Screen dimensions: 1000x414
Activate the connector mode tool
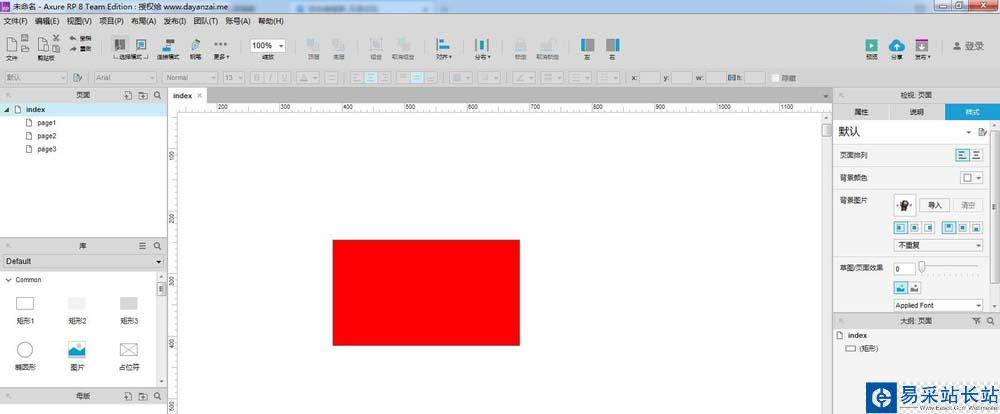[169, 45]
